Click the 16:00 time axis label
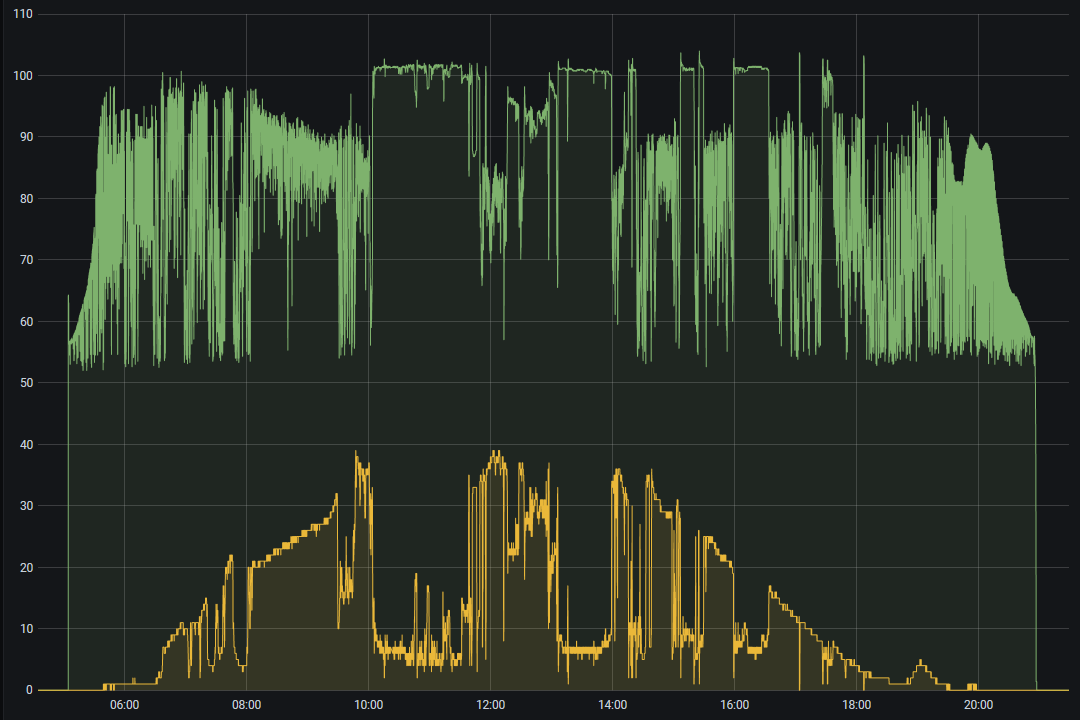The width and height of the screenshot is (1080, 720). (x=734, y=705)
